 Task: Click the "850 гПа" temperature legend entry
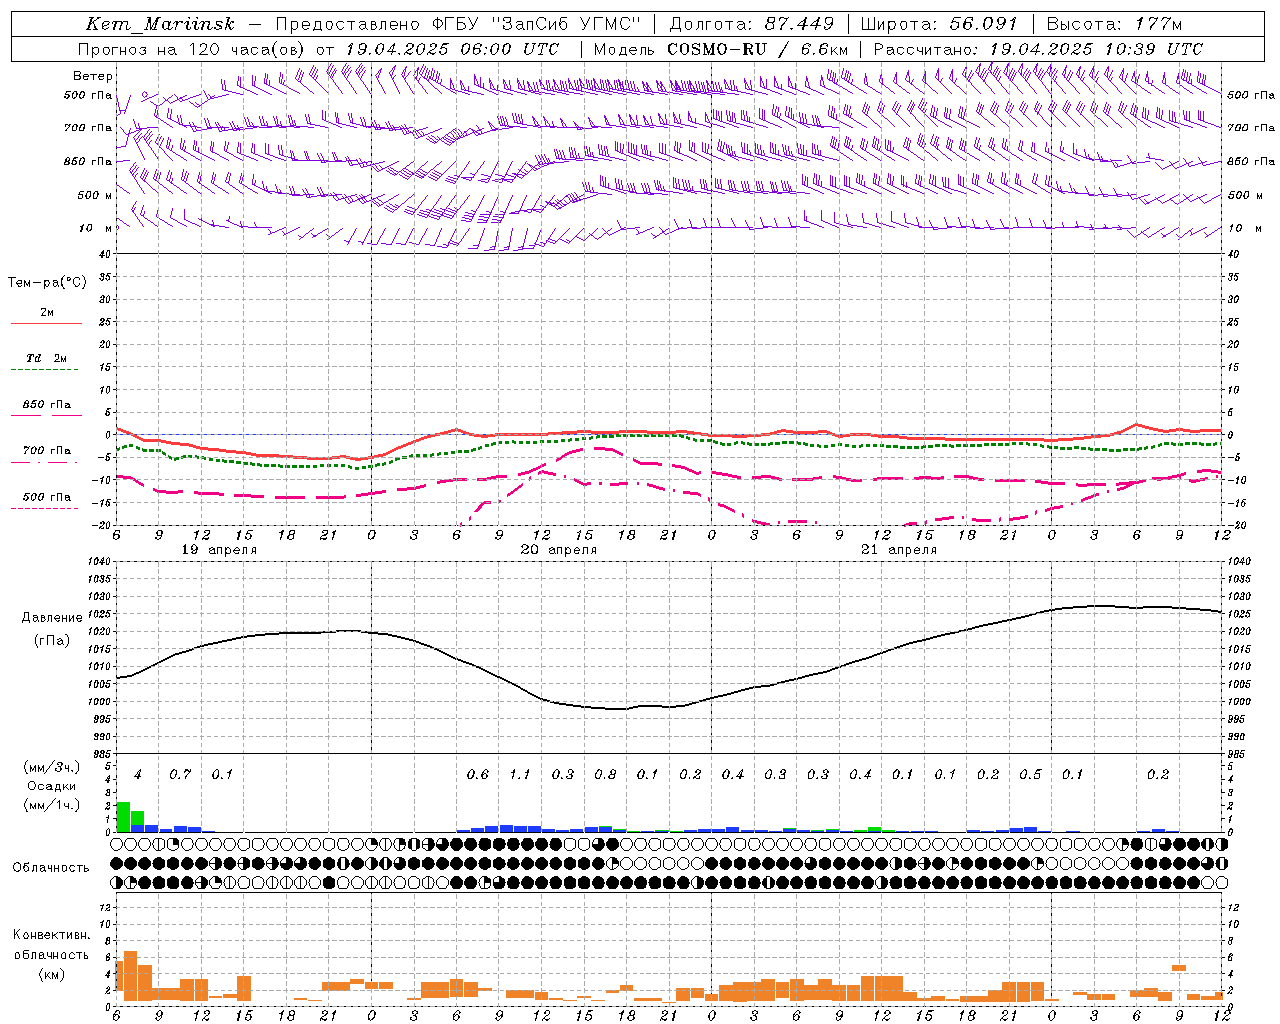pos(47,405)
